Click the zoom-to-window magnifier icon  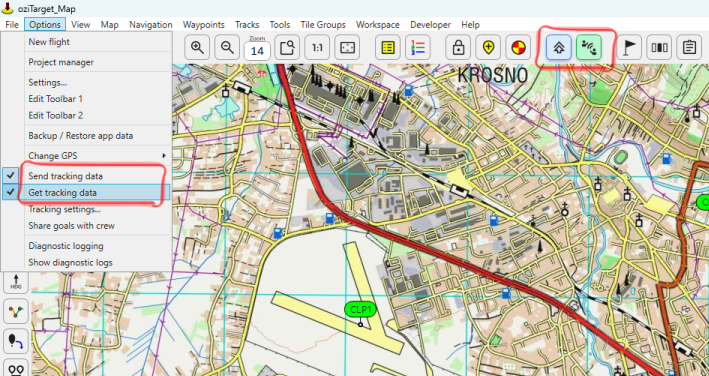click(287, 47)
